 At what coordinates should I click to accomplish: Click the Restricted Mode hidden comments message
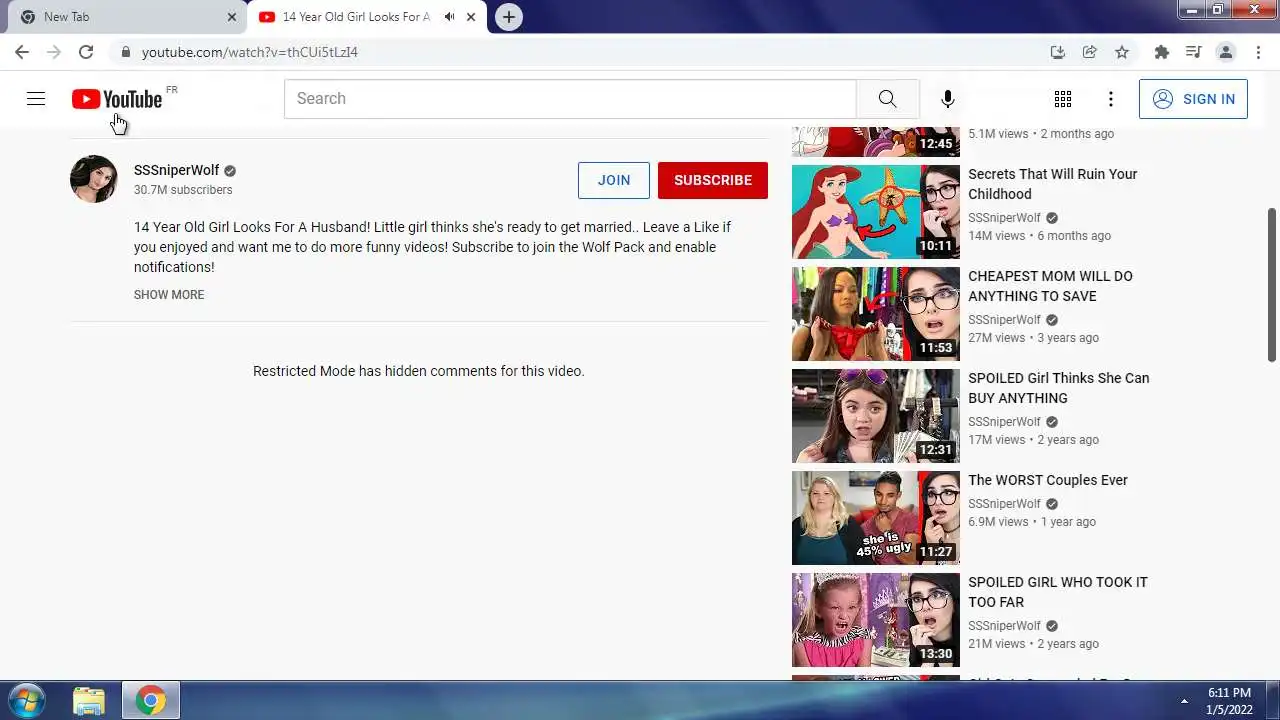(419, 371)
